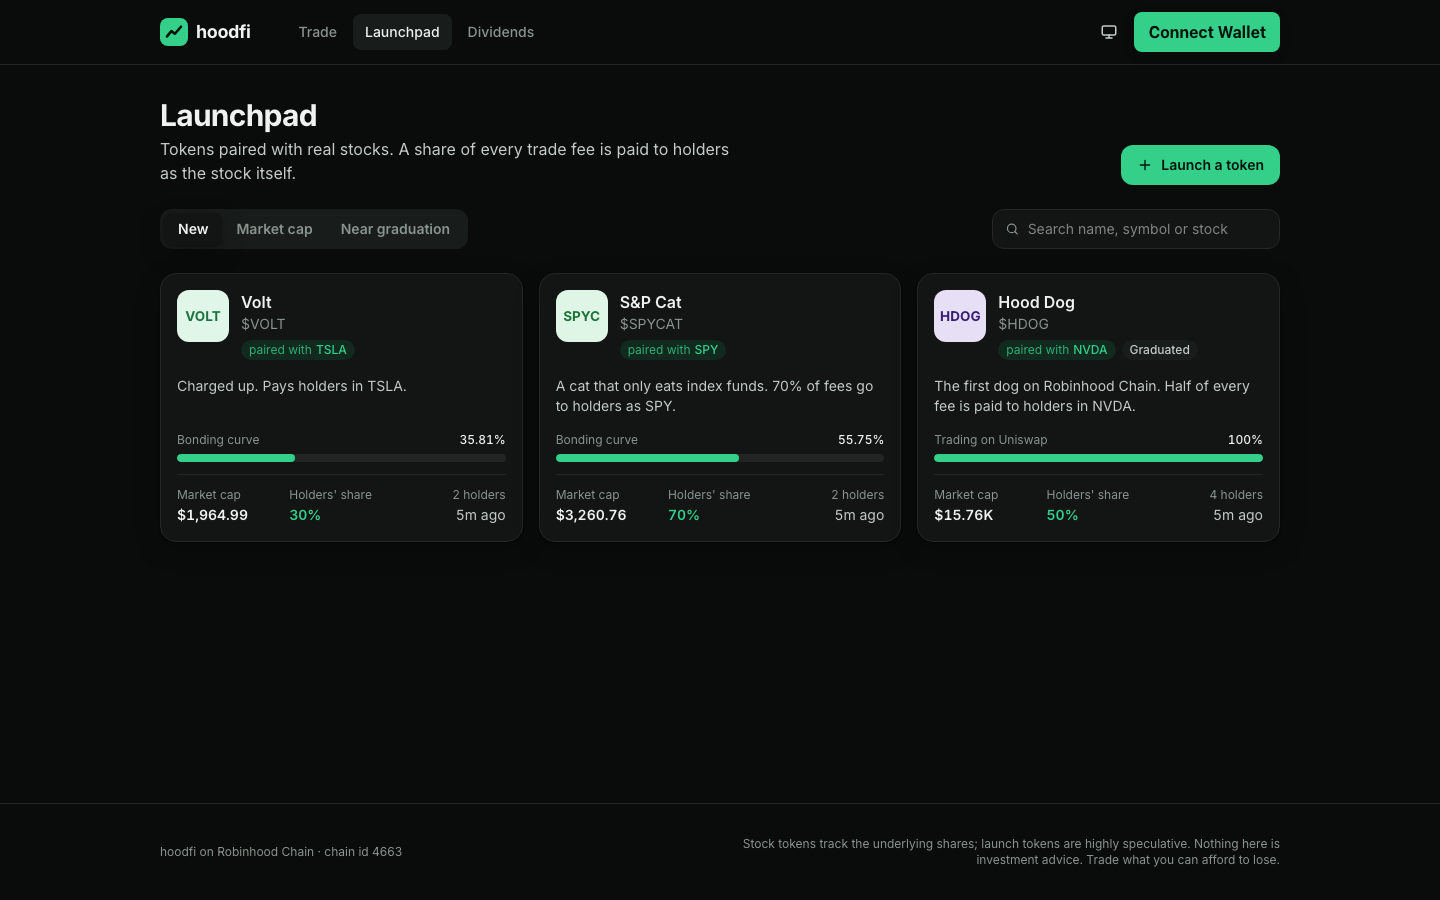
Task: Launch a token
Action: pos(1200,165)
